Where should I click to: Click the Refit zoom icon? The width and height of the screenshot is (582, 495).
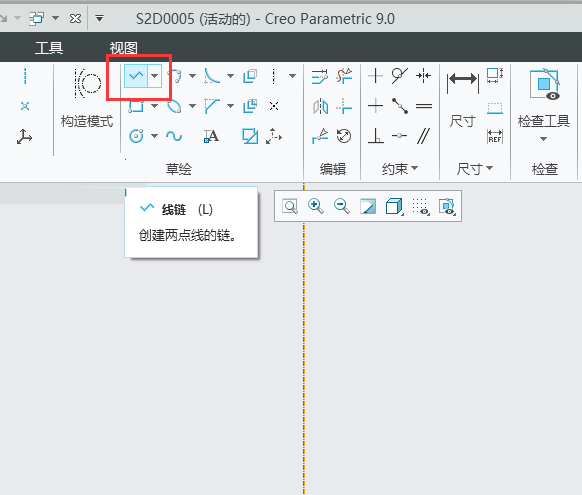click(x=290, y=206)
